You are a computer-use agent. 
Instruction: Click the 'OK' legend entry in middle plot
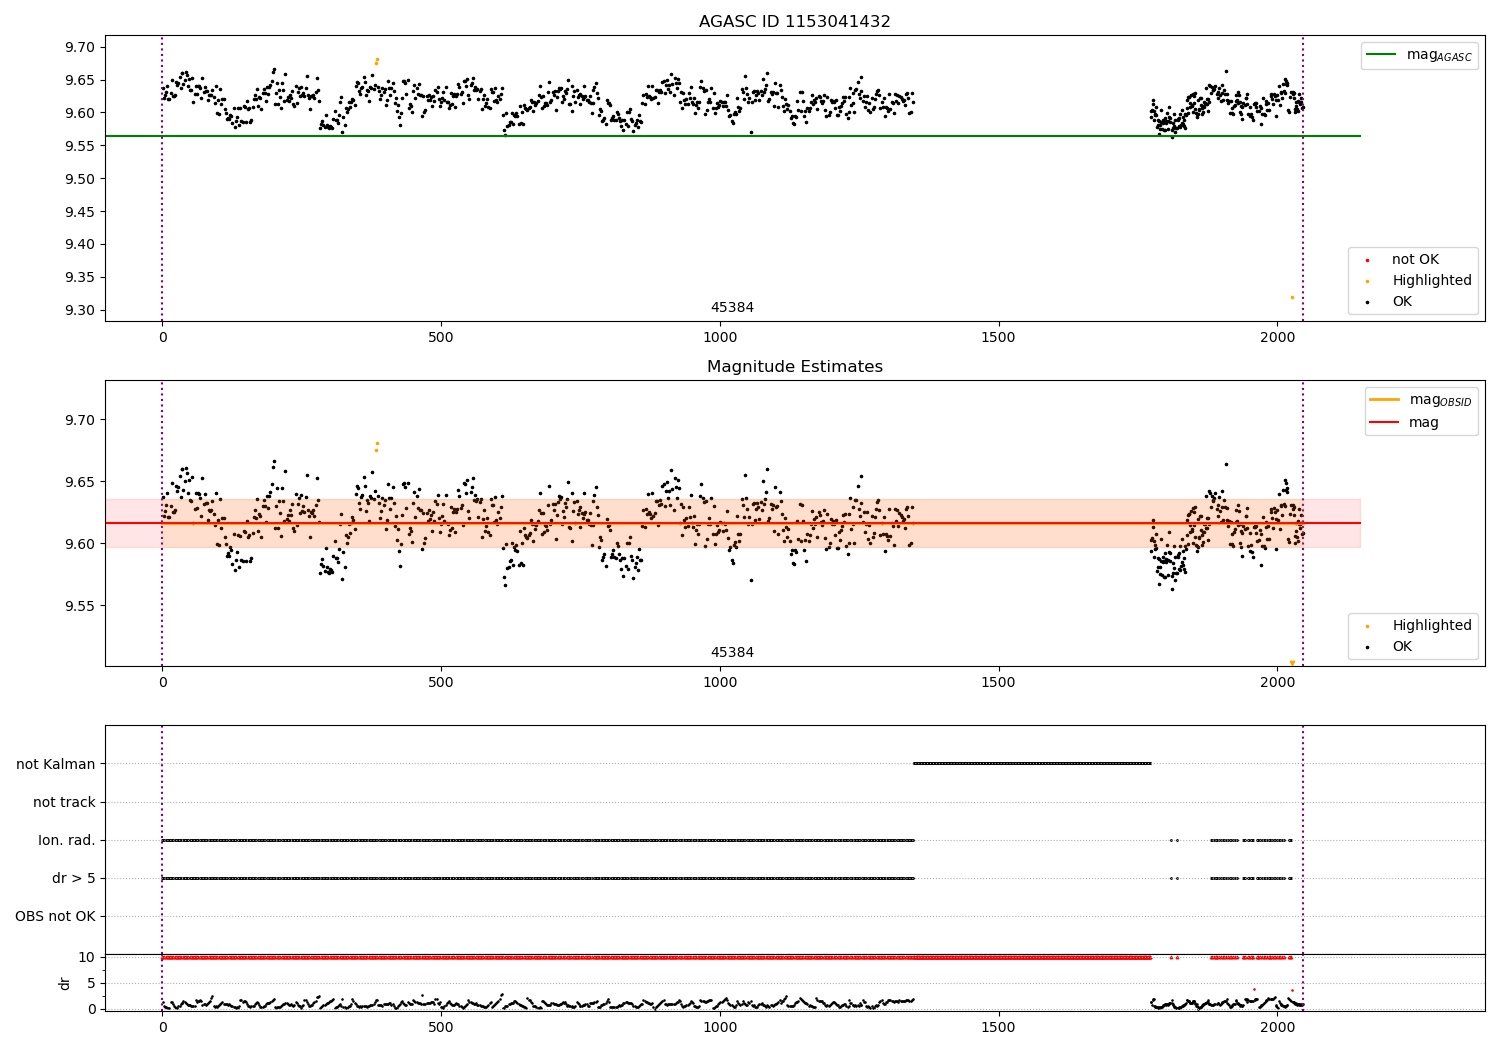(x=1402, y=647)
